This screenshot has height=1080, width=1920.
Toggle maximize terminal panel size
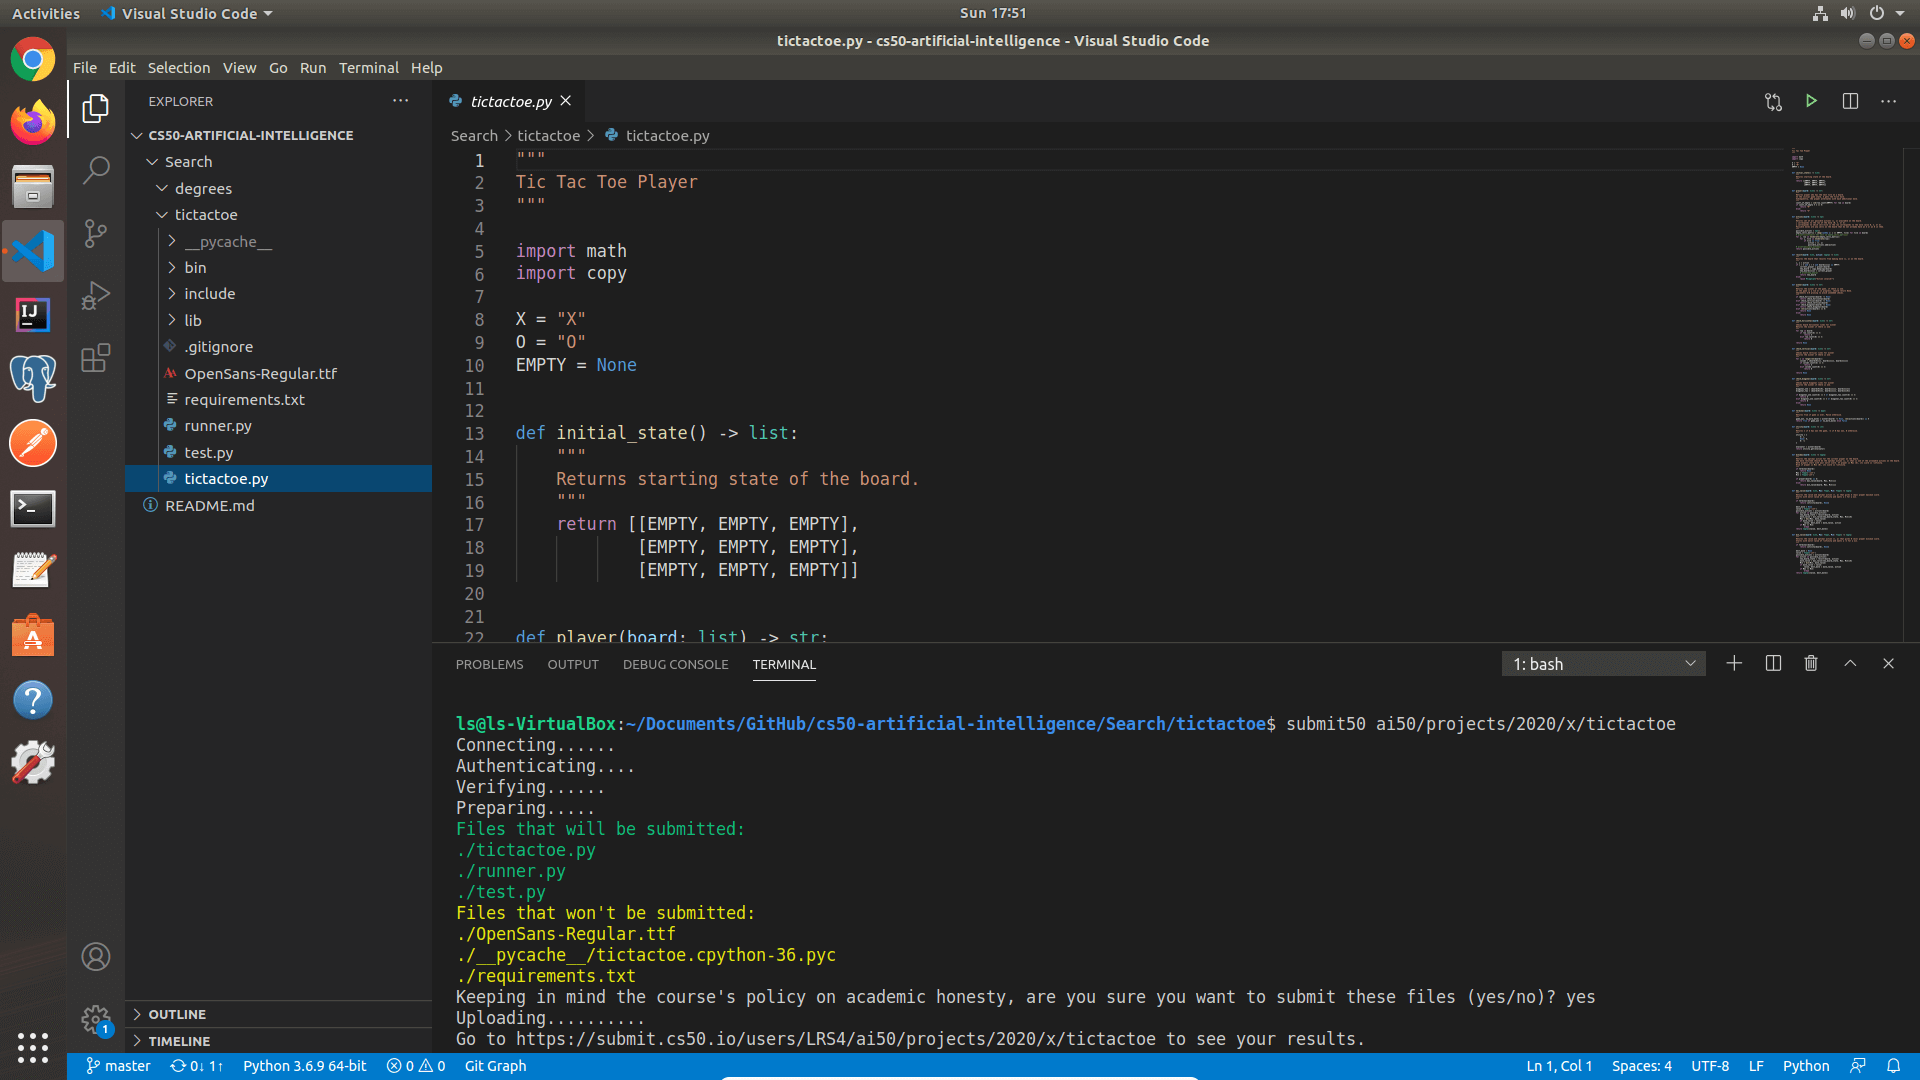click(1850, 664)
